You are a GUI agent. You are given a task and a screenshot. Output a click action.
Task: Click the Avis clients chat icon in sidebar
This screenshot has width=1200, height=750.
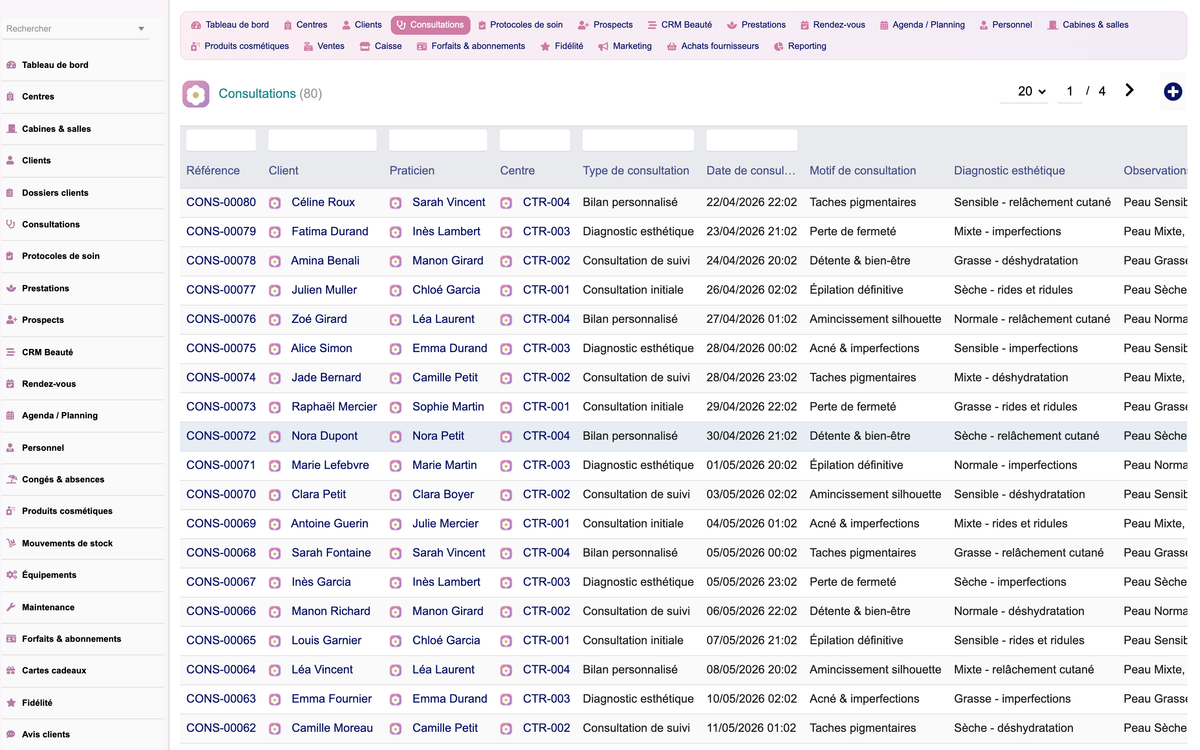[11, 734]
